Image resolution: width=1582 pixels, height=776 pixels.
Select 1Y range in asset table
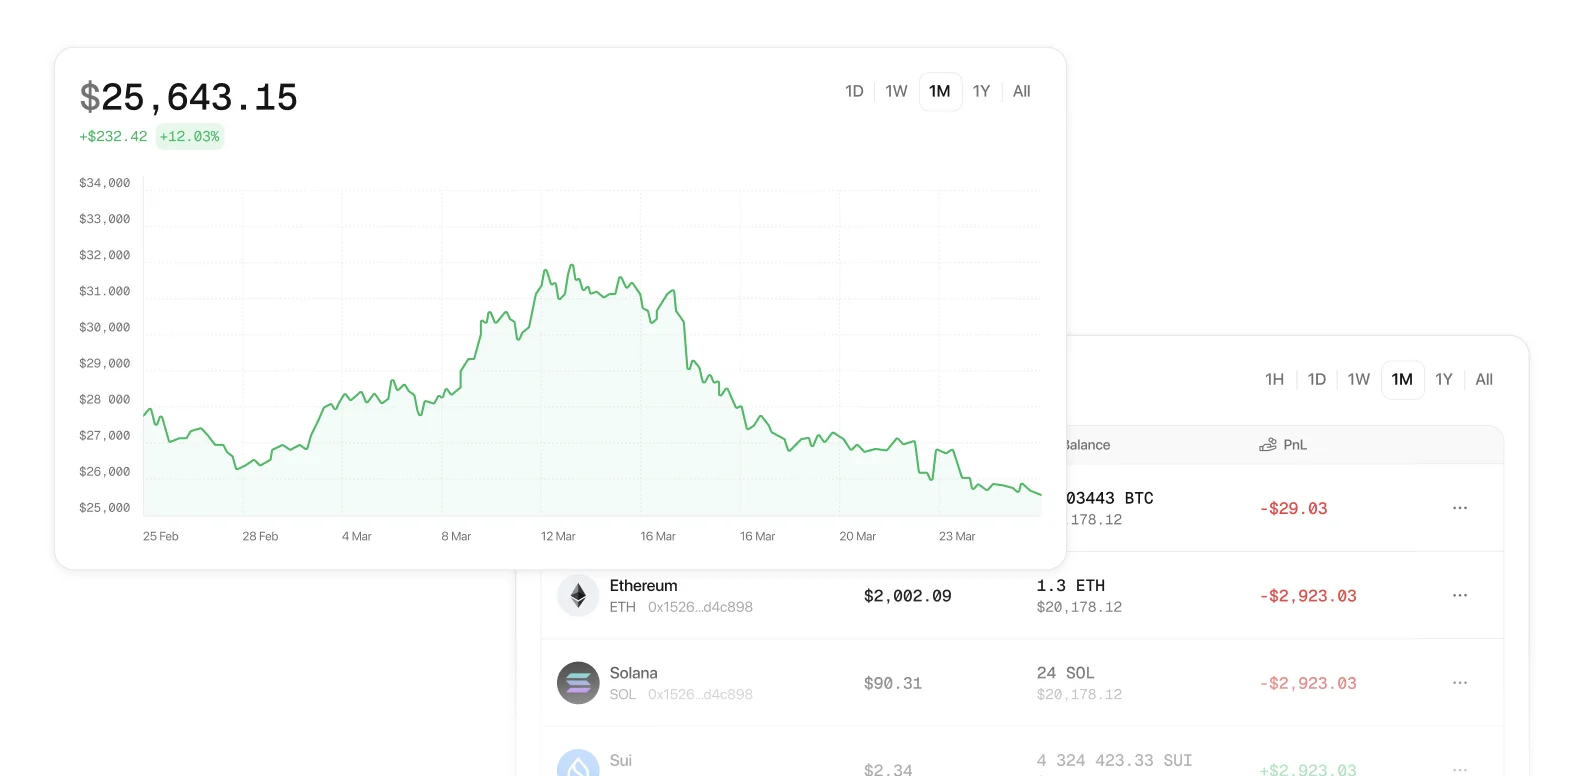pyautogui.click(x=1443, y=379)
